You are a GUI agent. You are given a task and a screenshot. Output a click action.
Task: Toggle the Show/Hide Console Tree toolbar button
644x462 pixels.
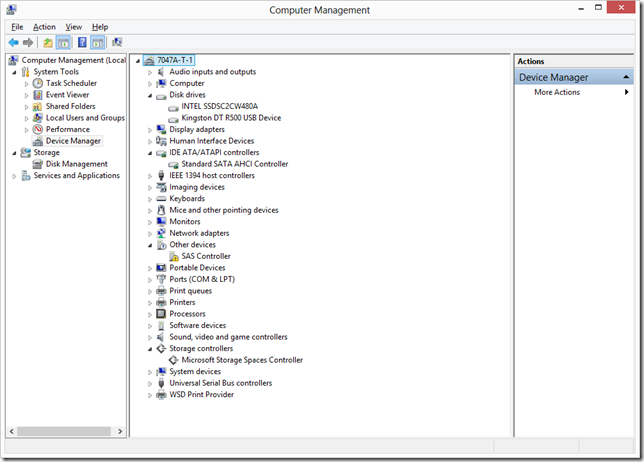point(63,42)
